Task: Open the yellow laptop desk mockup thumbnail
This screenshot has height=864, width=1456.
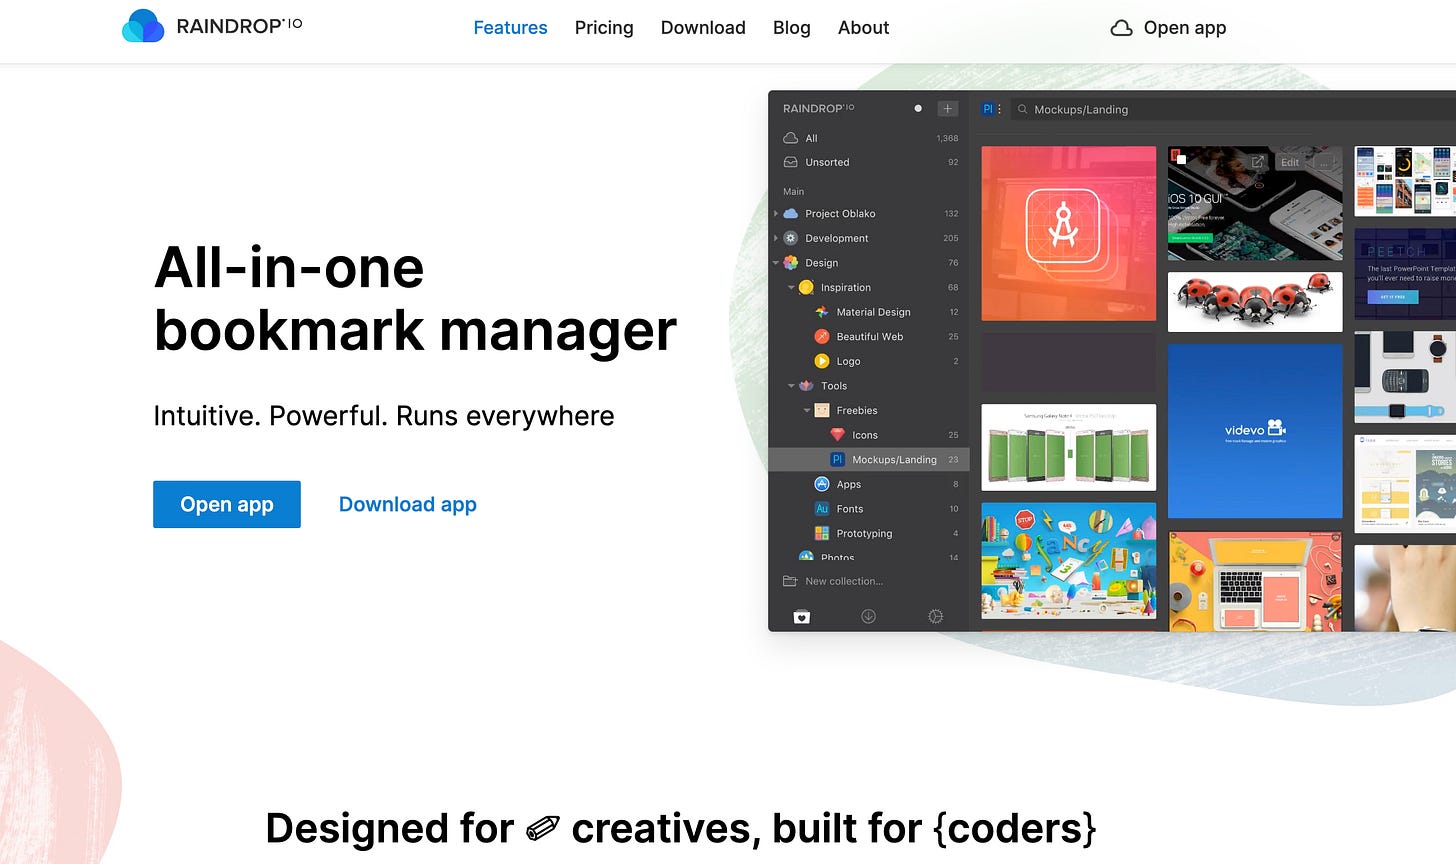Action: [1255, 581]
